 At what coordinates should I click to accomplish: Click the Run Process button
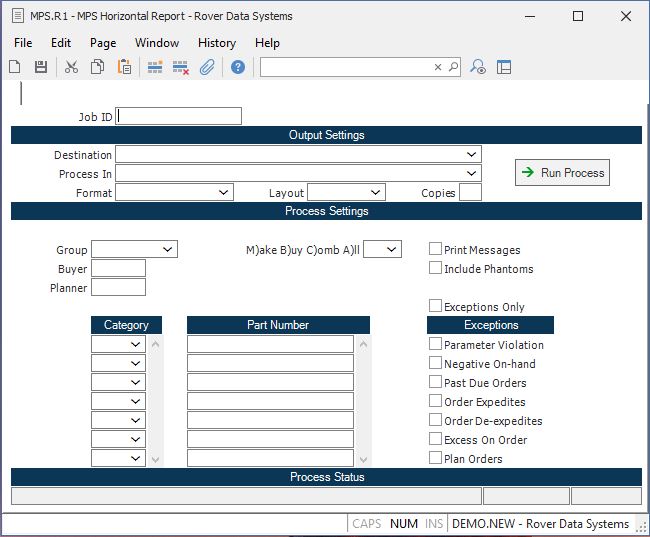pyautogui.click(x=562, y=173)
